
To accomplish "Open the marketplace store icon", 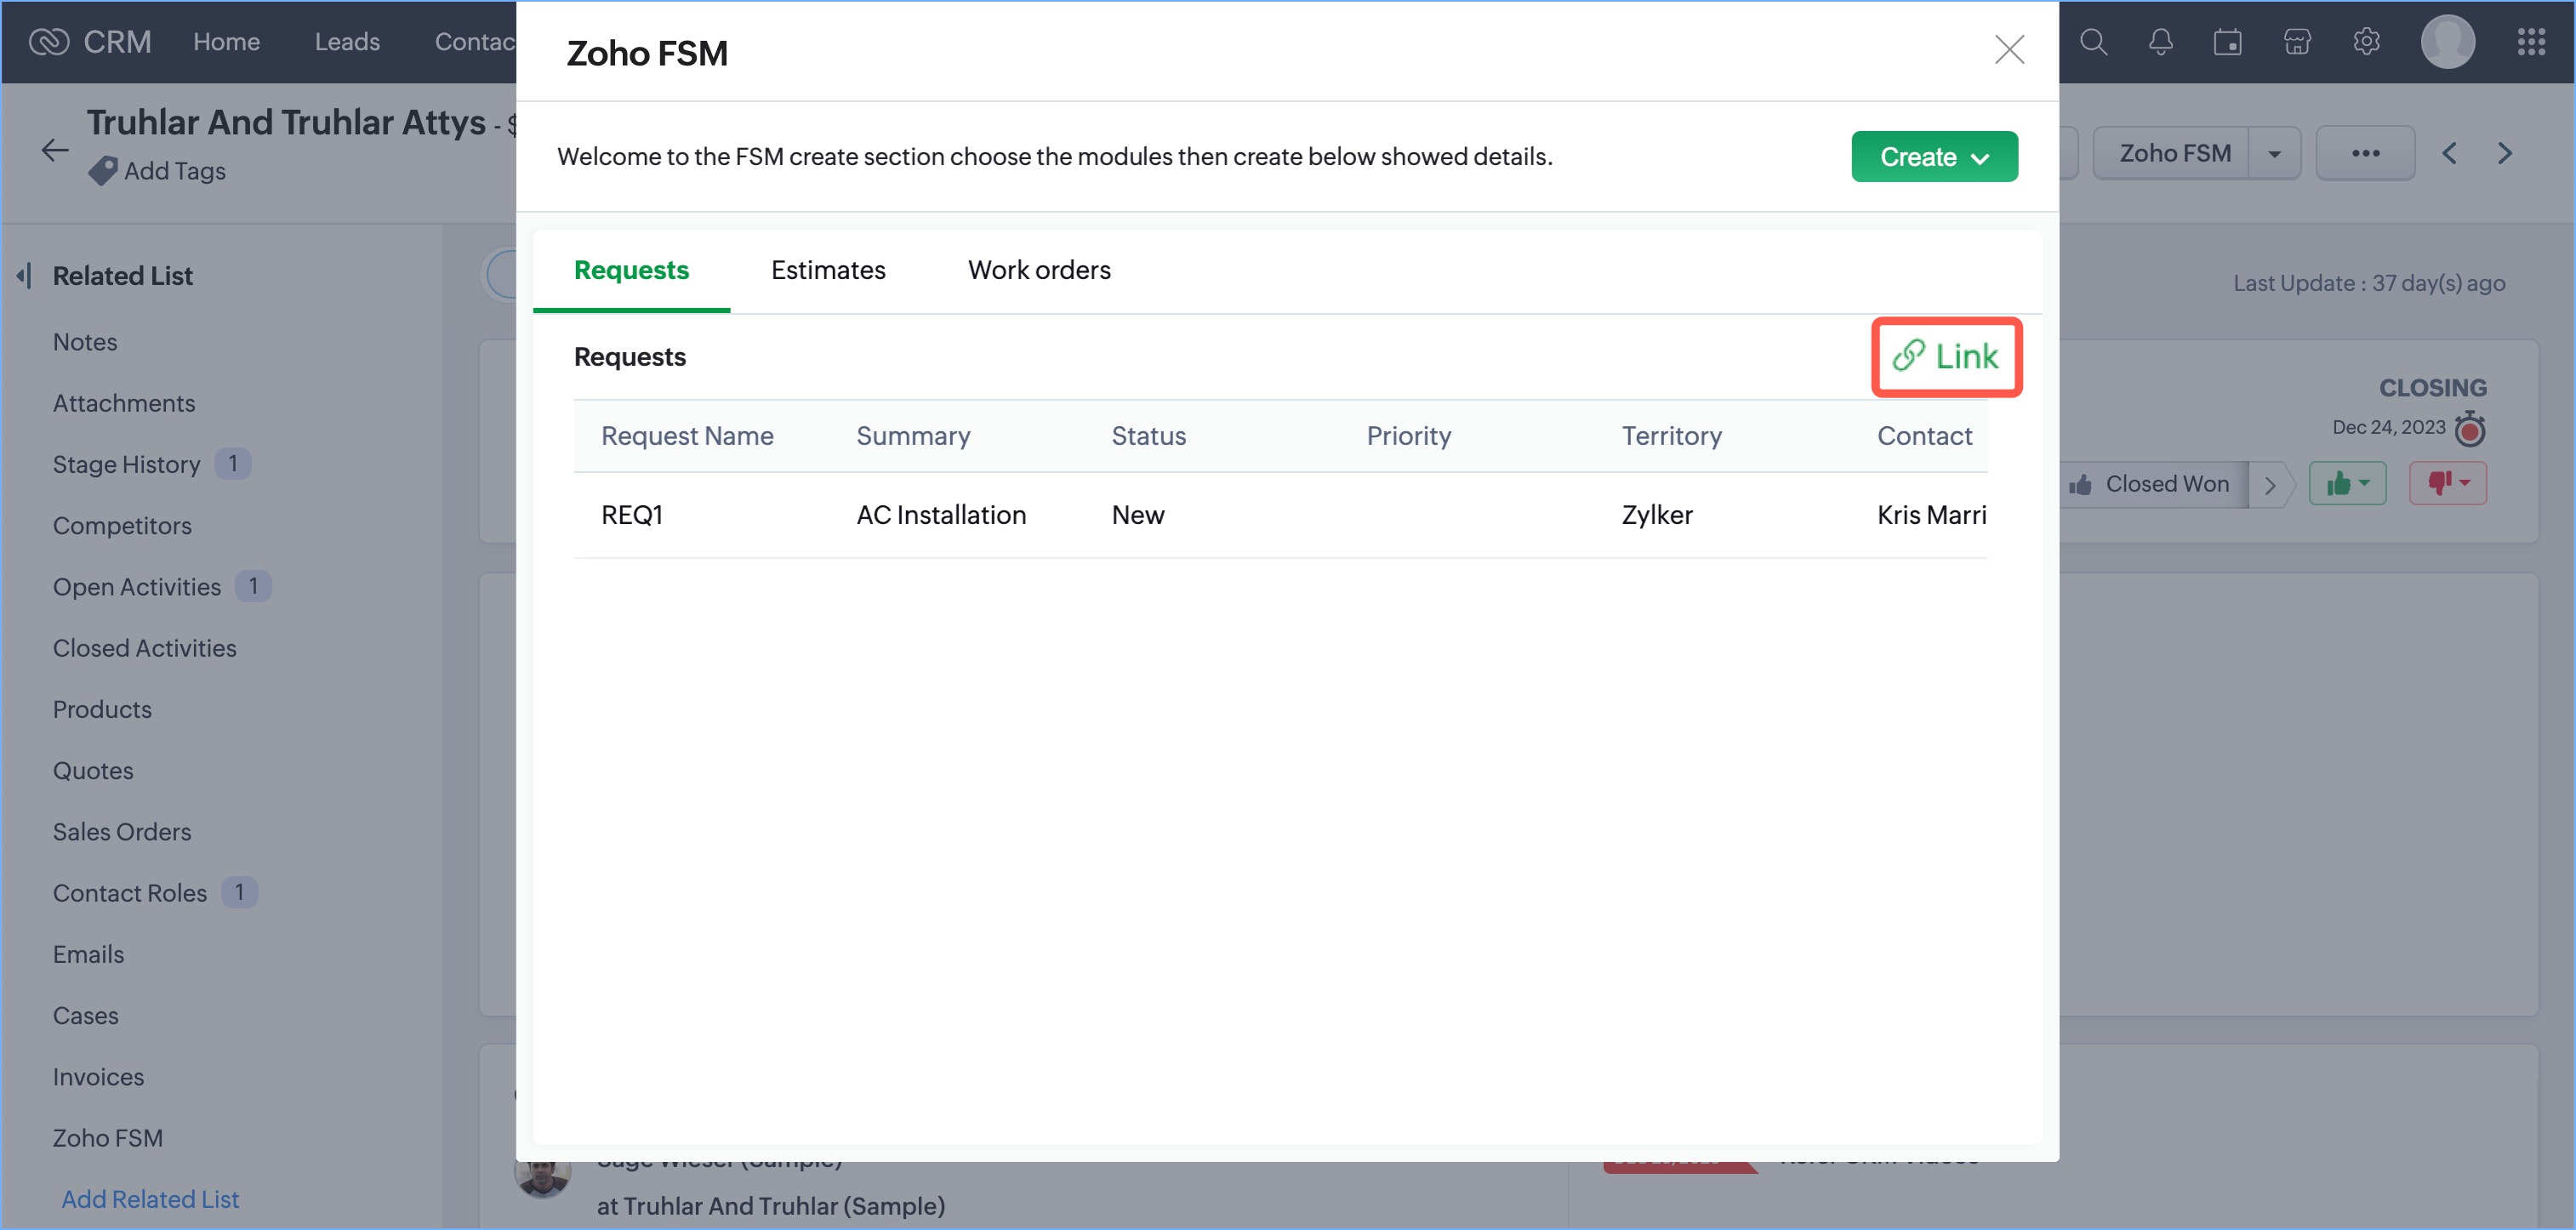I will click(x=2297, y=42).
